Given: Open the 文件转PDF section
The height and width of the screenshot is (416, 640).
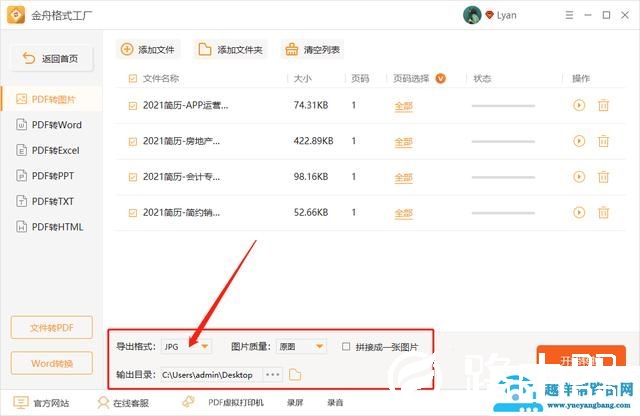Looking at the screenshot, I should pos(52,327).
